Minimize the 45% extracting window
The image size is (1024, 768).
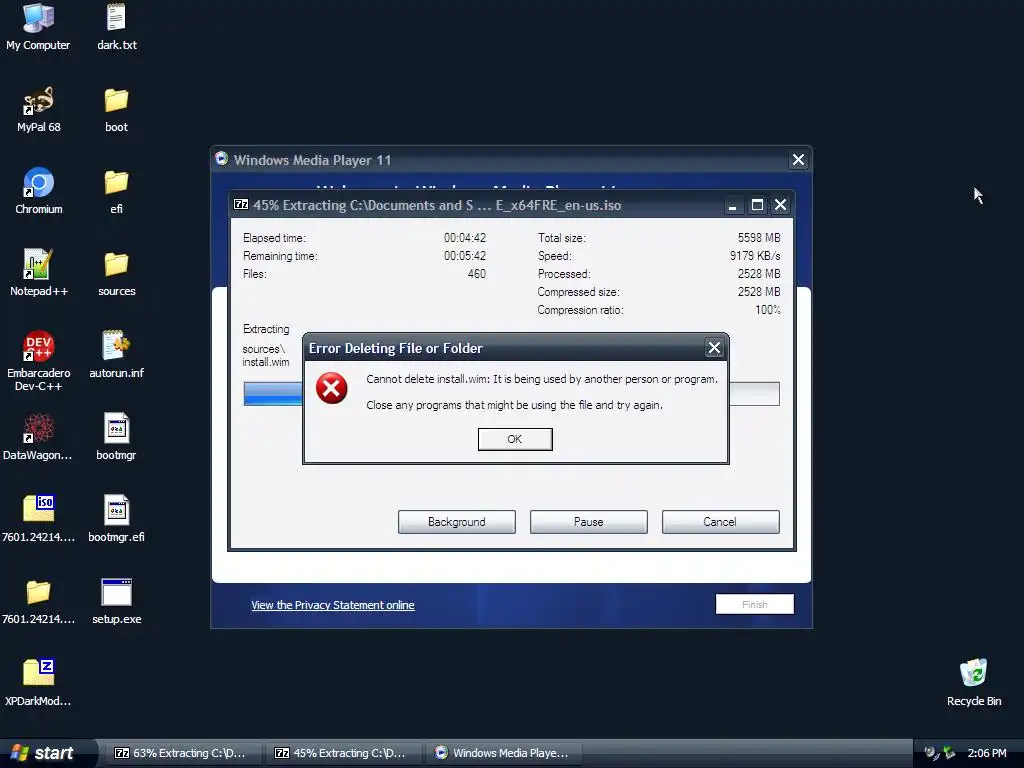point(733,205)
